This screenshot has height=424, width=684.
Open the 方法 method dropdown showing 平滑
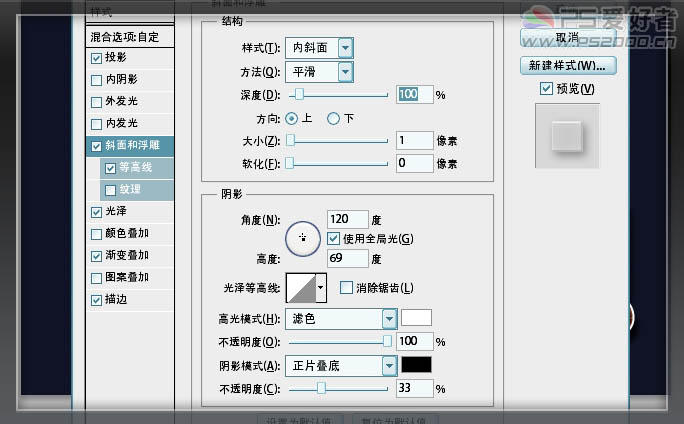point(319,72)
